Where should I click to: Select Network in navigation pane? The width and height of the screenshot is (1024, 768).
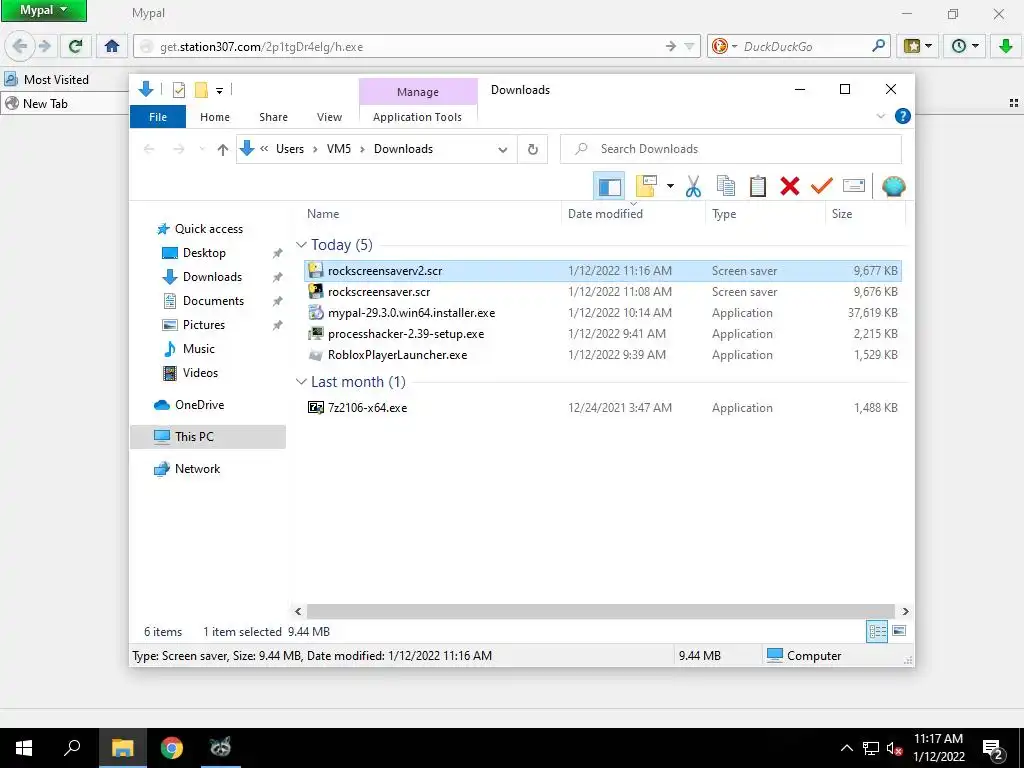(x=197, y=469)
